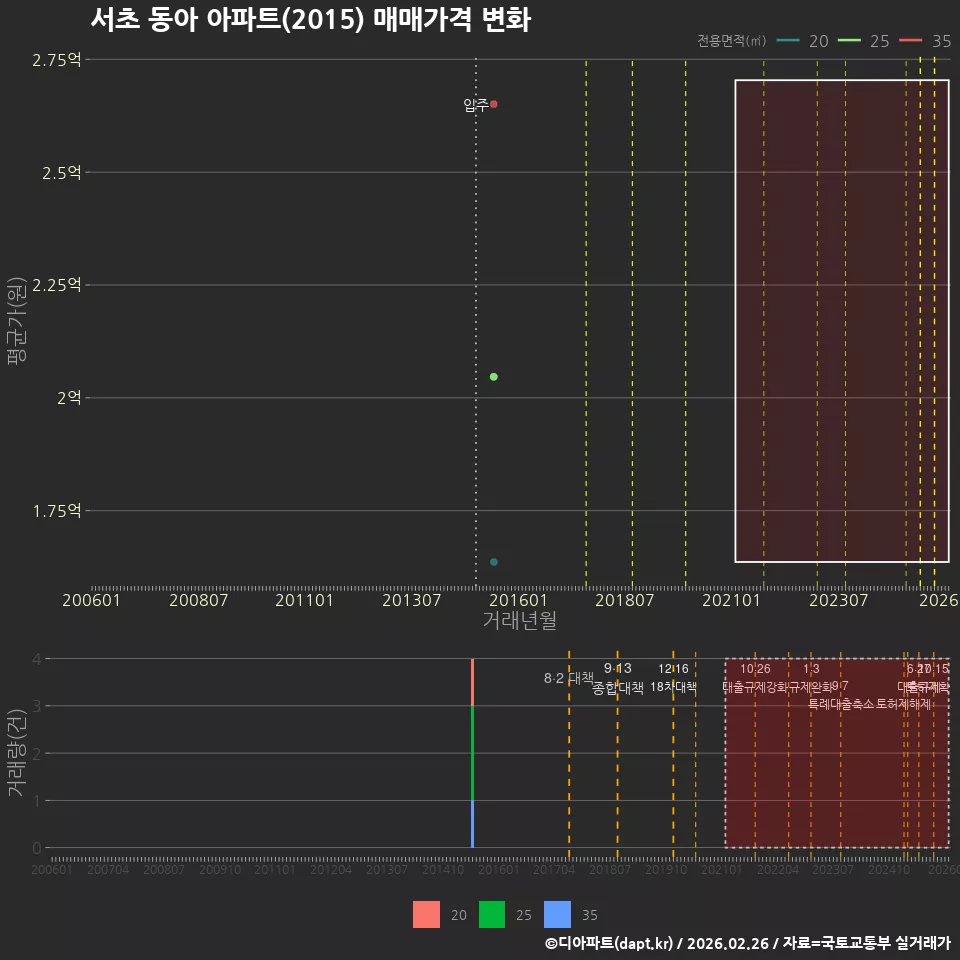The height and width of the screenshot is (960, 960).
Task: Click 202307 on the price chart x-axis
Action: pyautogui.click(x=838, y=600)
